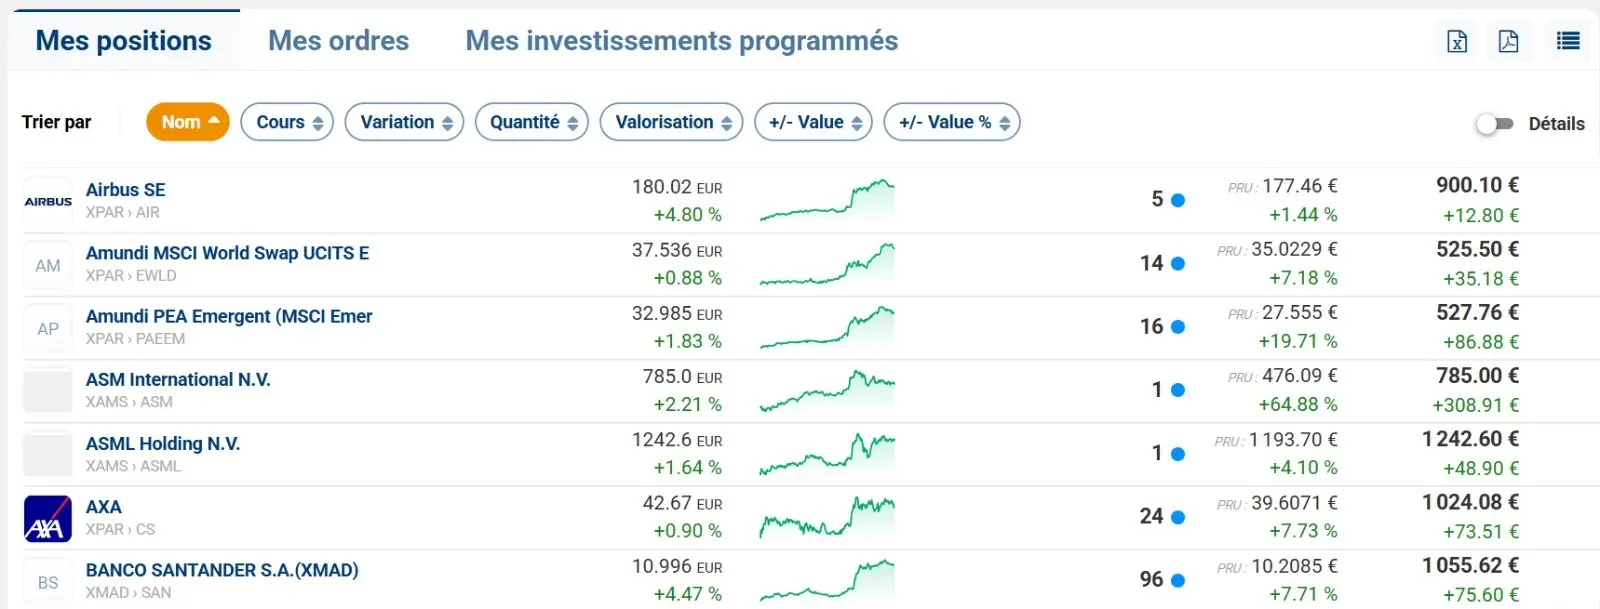1600x609 pixels.
Task: Open the Mes ordres tab
Action: (x=339, y=40)
